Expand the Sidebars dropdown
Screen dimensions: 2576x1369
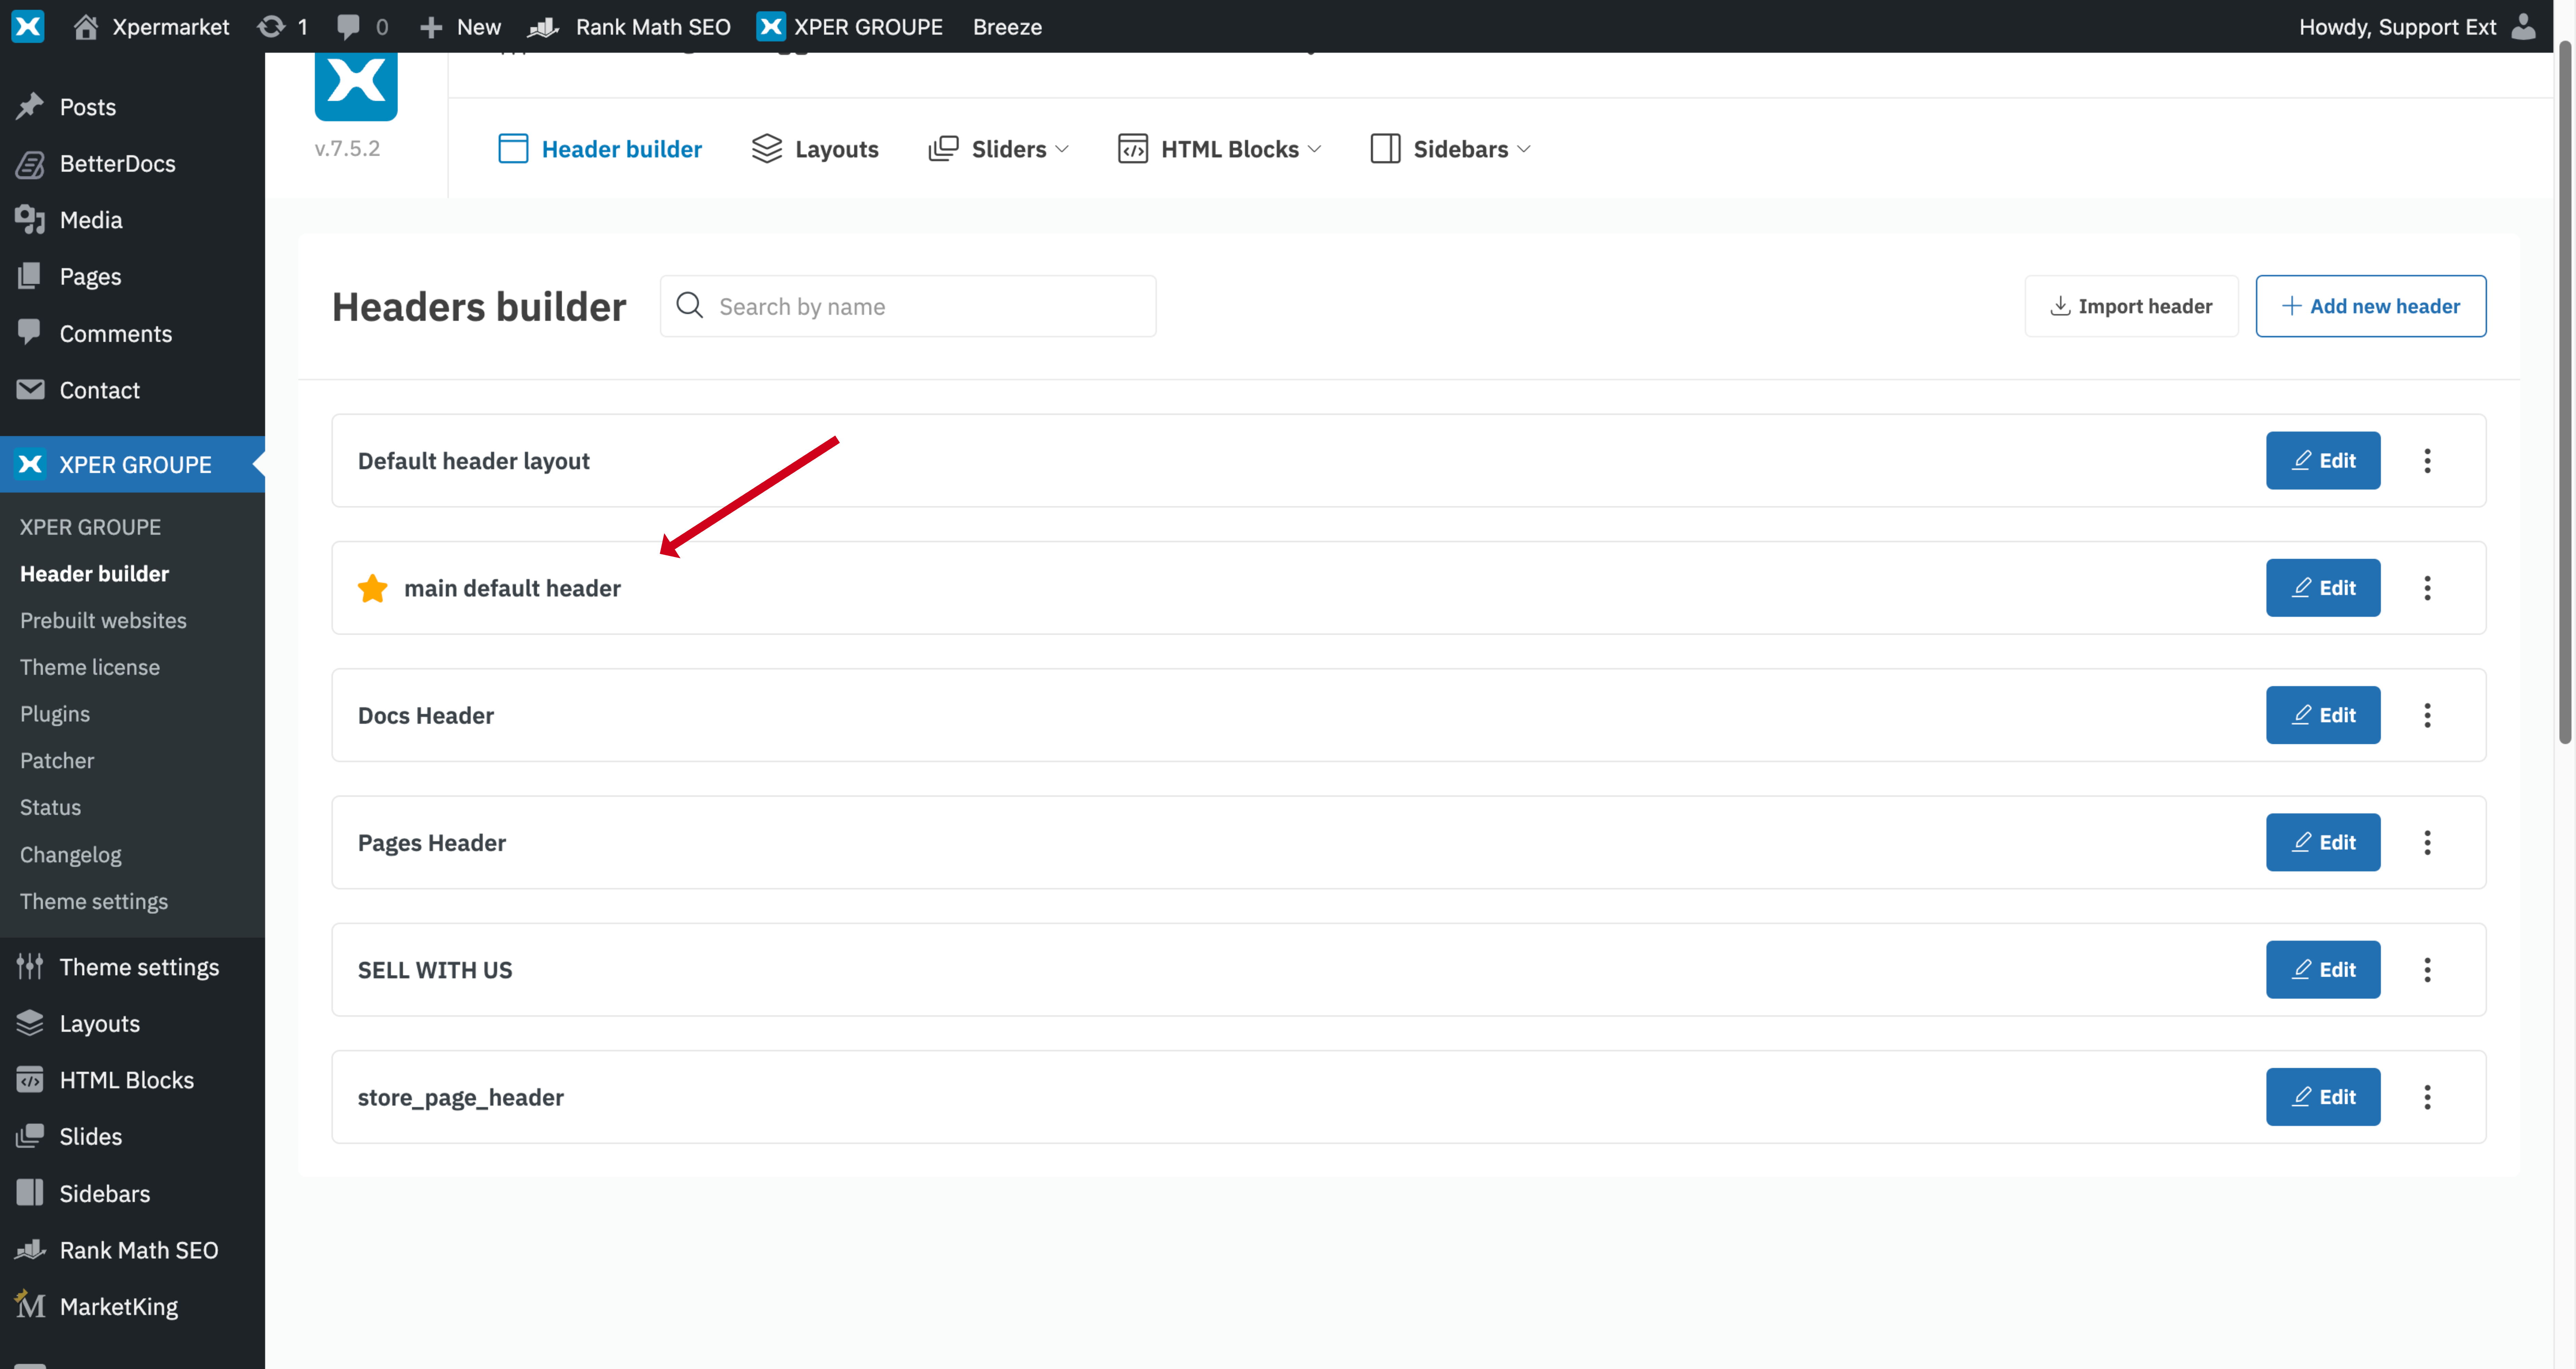tap(1450, 149)
